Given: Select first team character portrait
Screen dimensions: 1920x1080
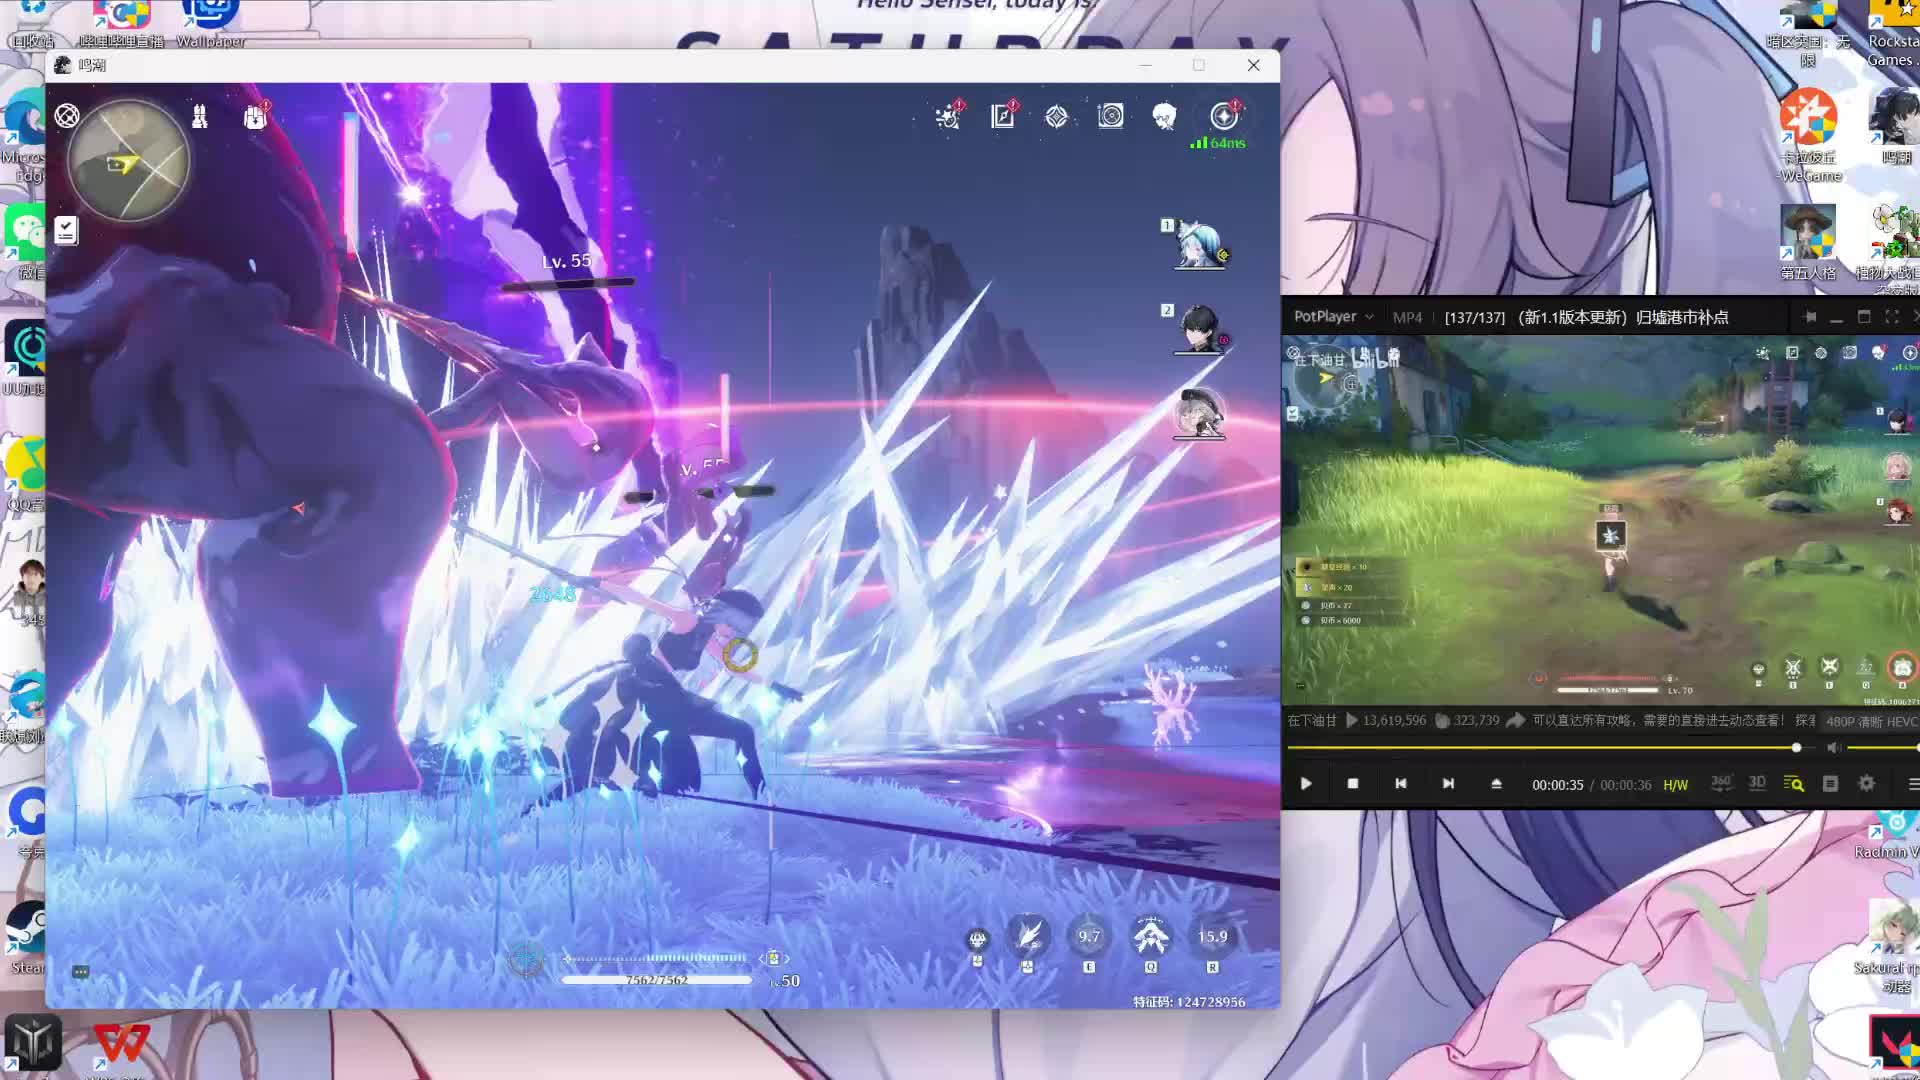Looking at the screenshot, I should [1198, 244].
